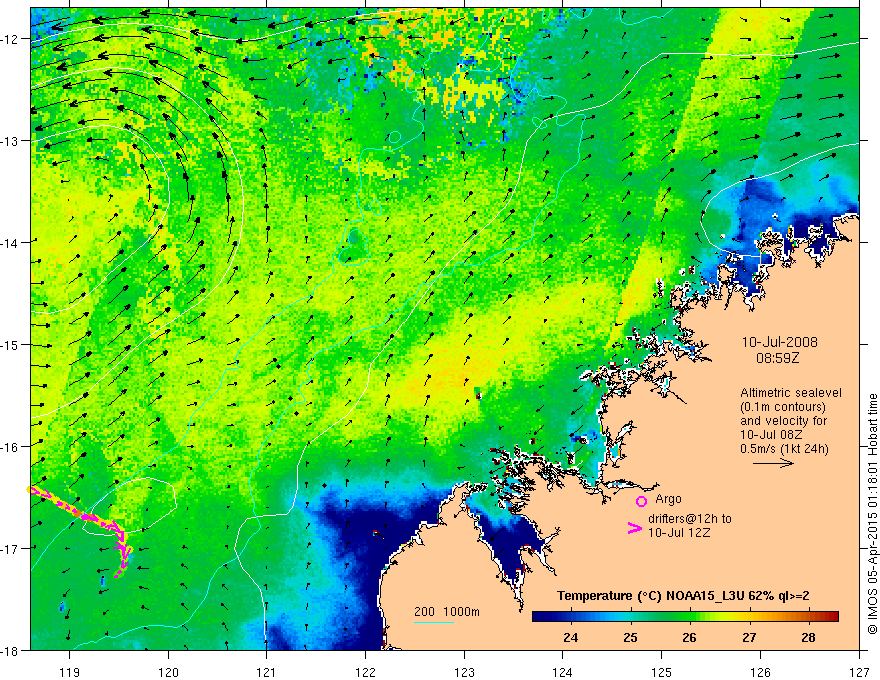The image size is (880, 680).
Task: Click the 'Argo' legend label
Action: click(668, 499)
